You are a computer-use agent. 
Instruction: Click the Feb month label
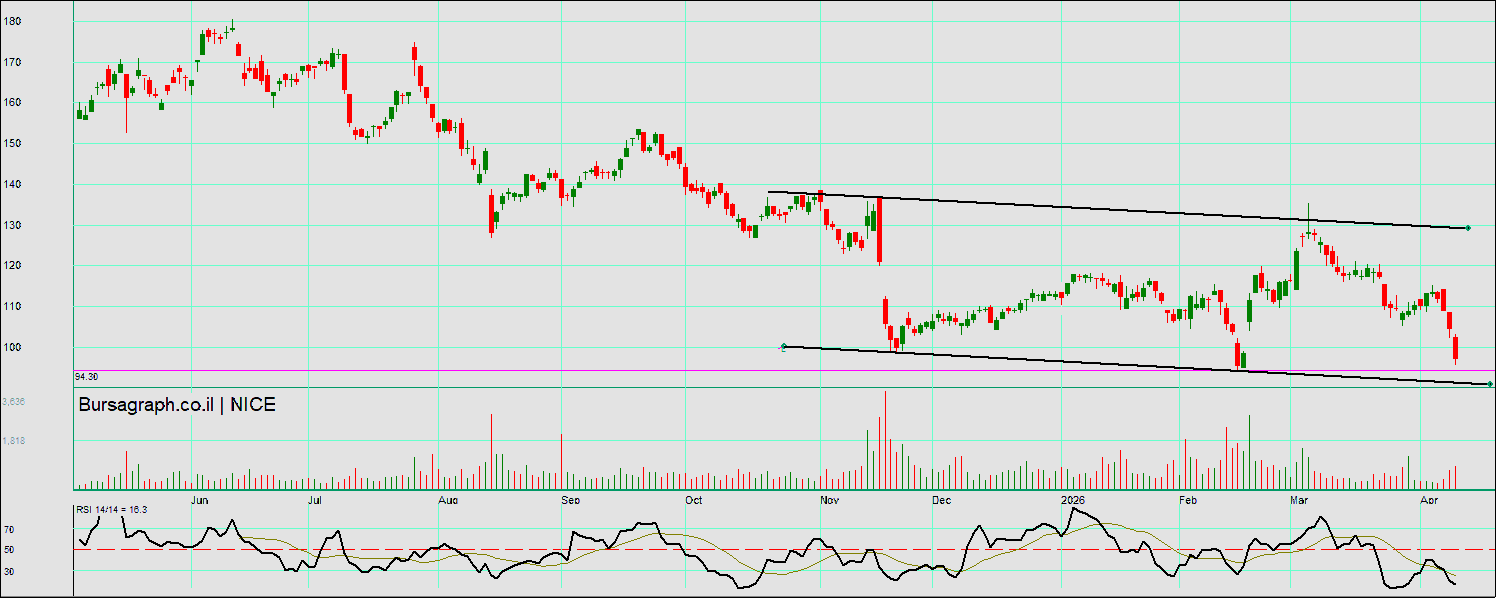1188,499
